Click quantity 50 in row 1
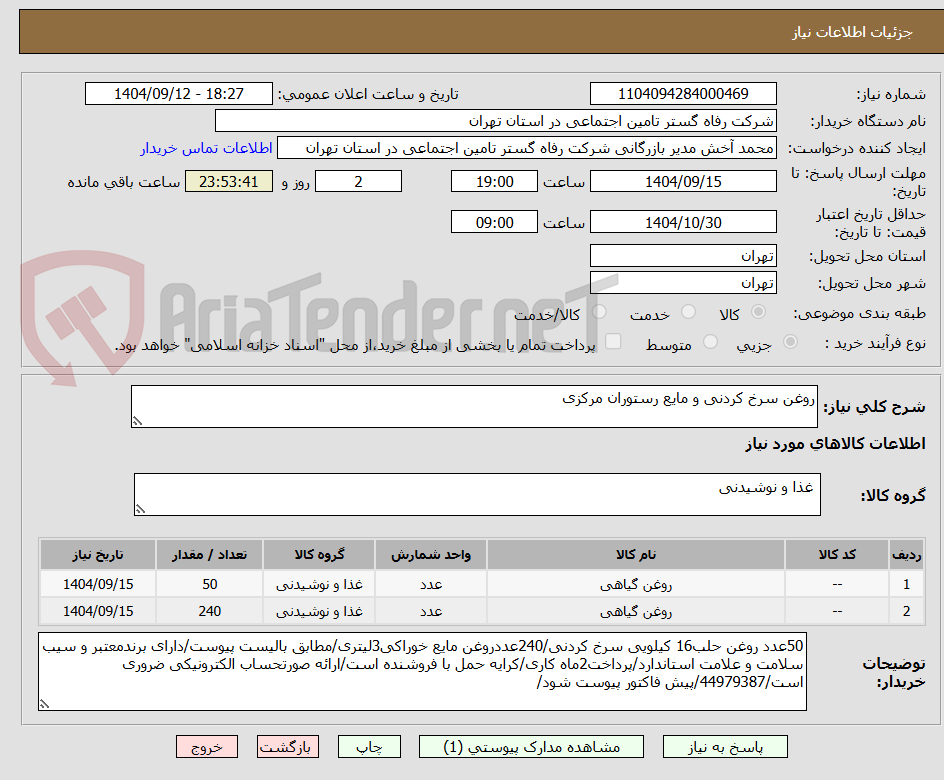Screen dimensions: 944x780 point(210,584)
